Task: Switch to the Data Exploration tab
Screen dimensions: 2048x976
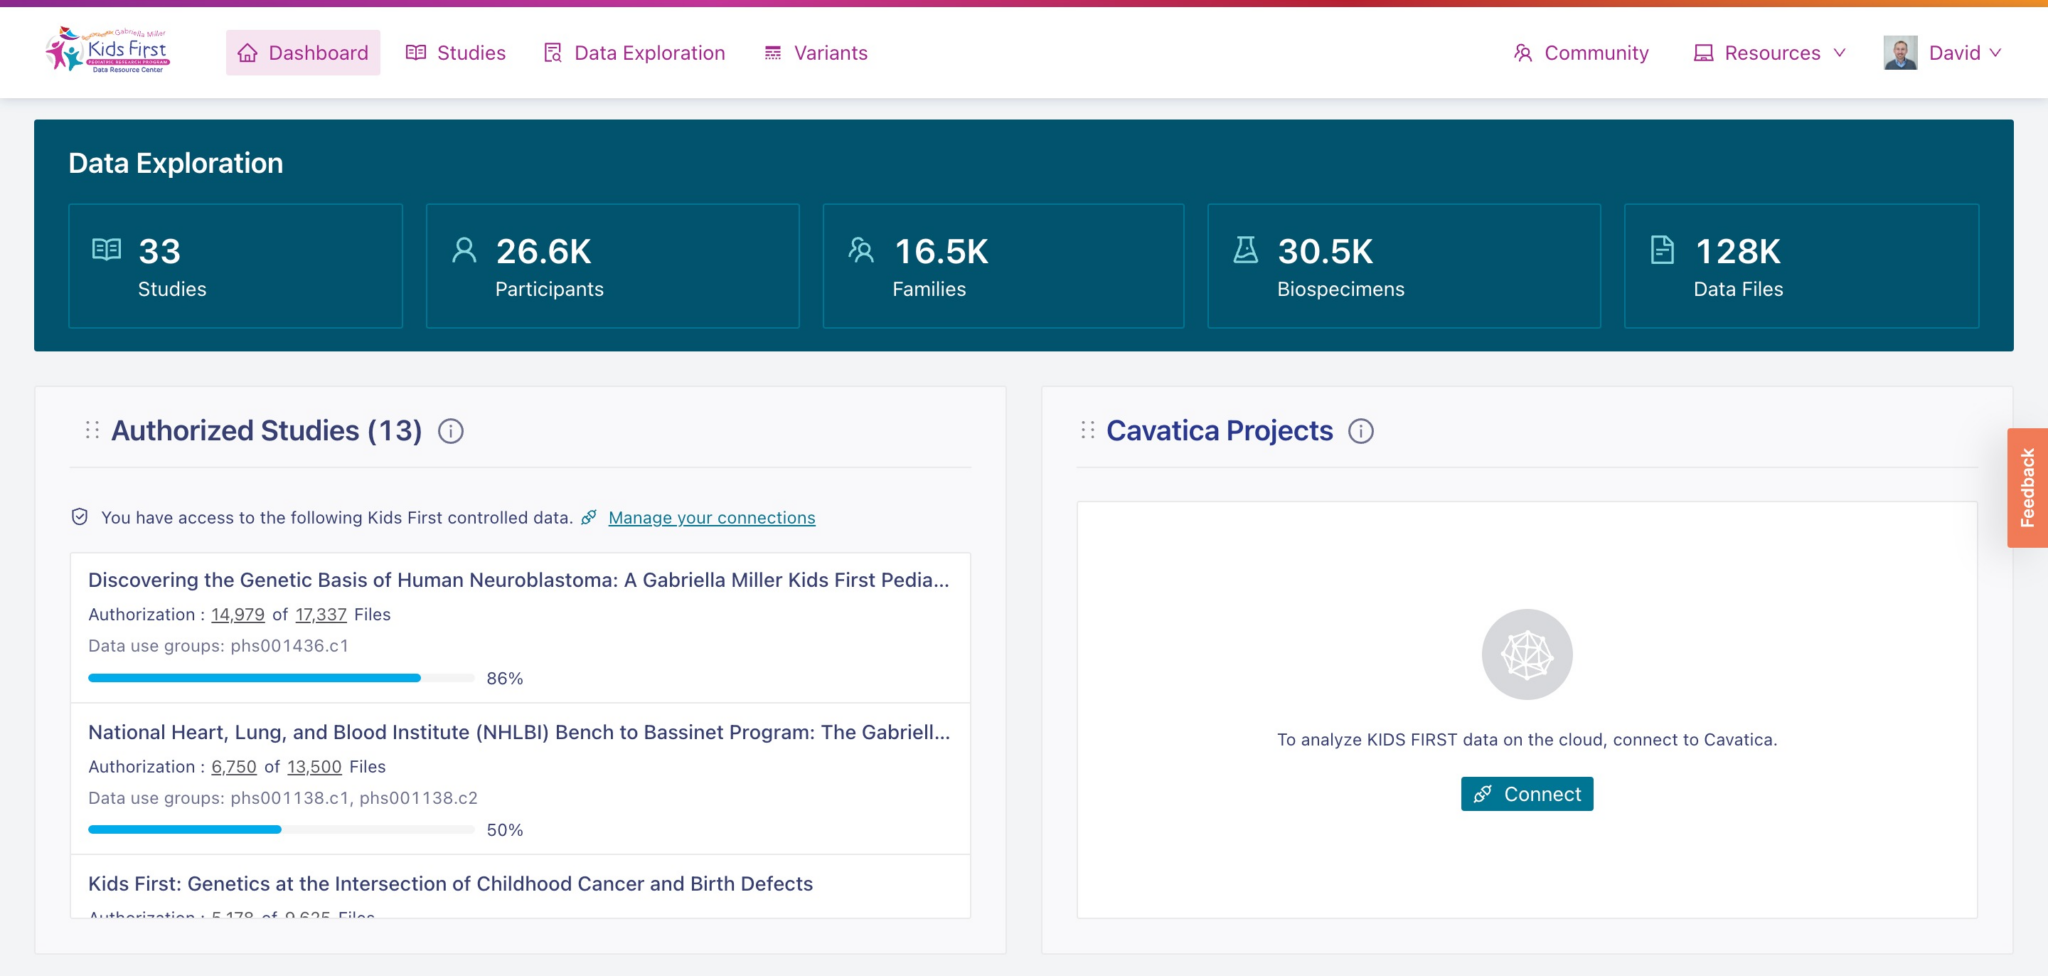Action: (634, 53)
